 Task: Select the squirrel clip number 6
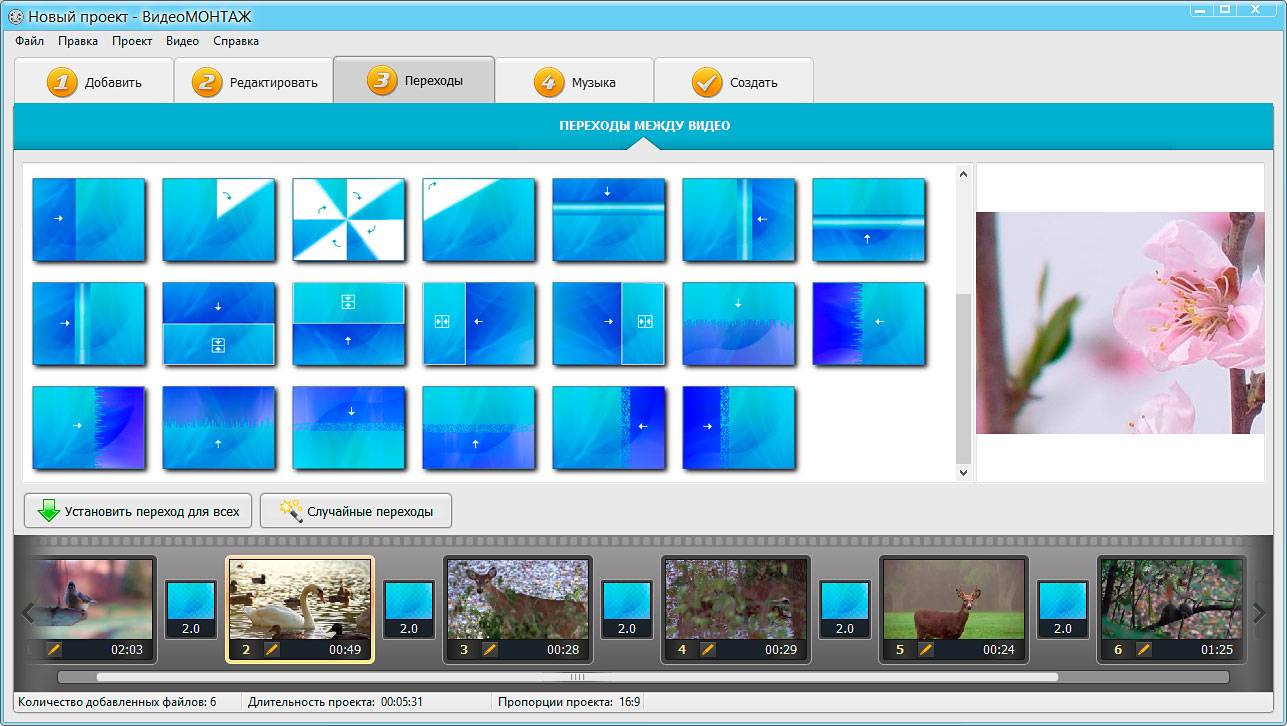1172,610
